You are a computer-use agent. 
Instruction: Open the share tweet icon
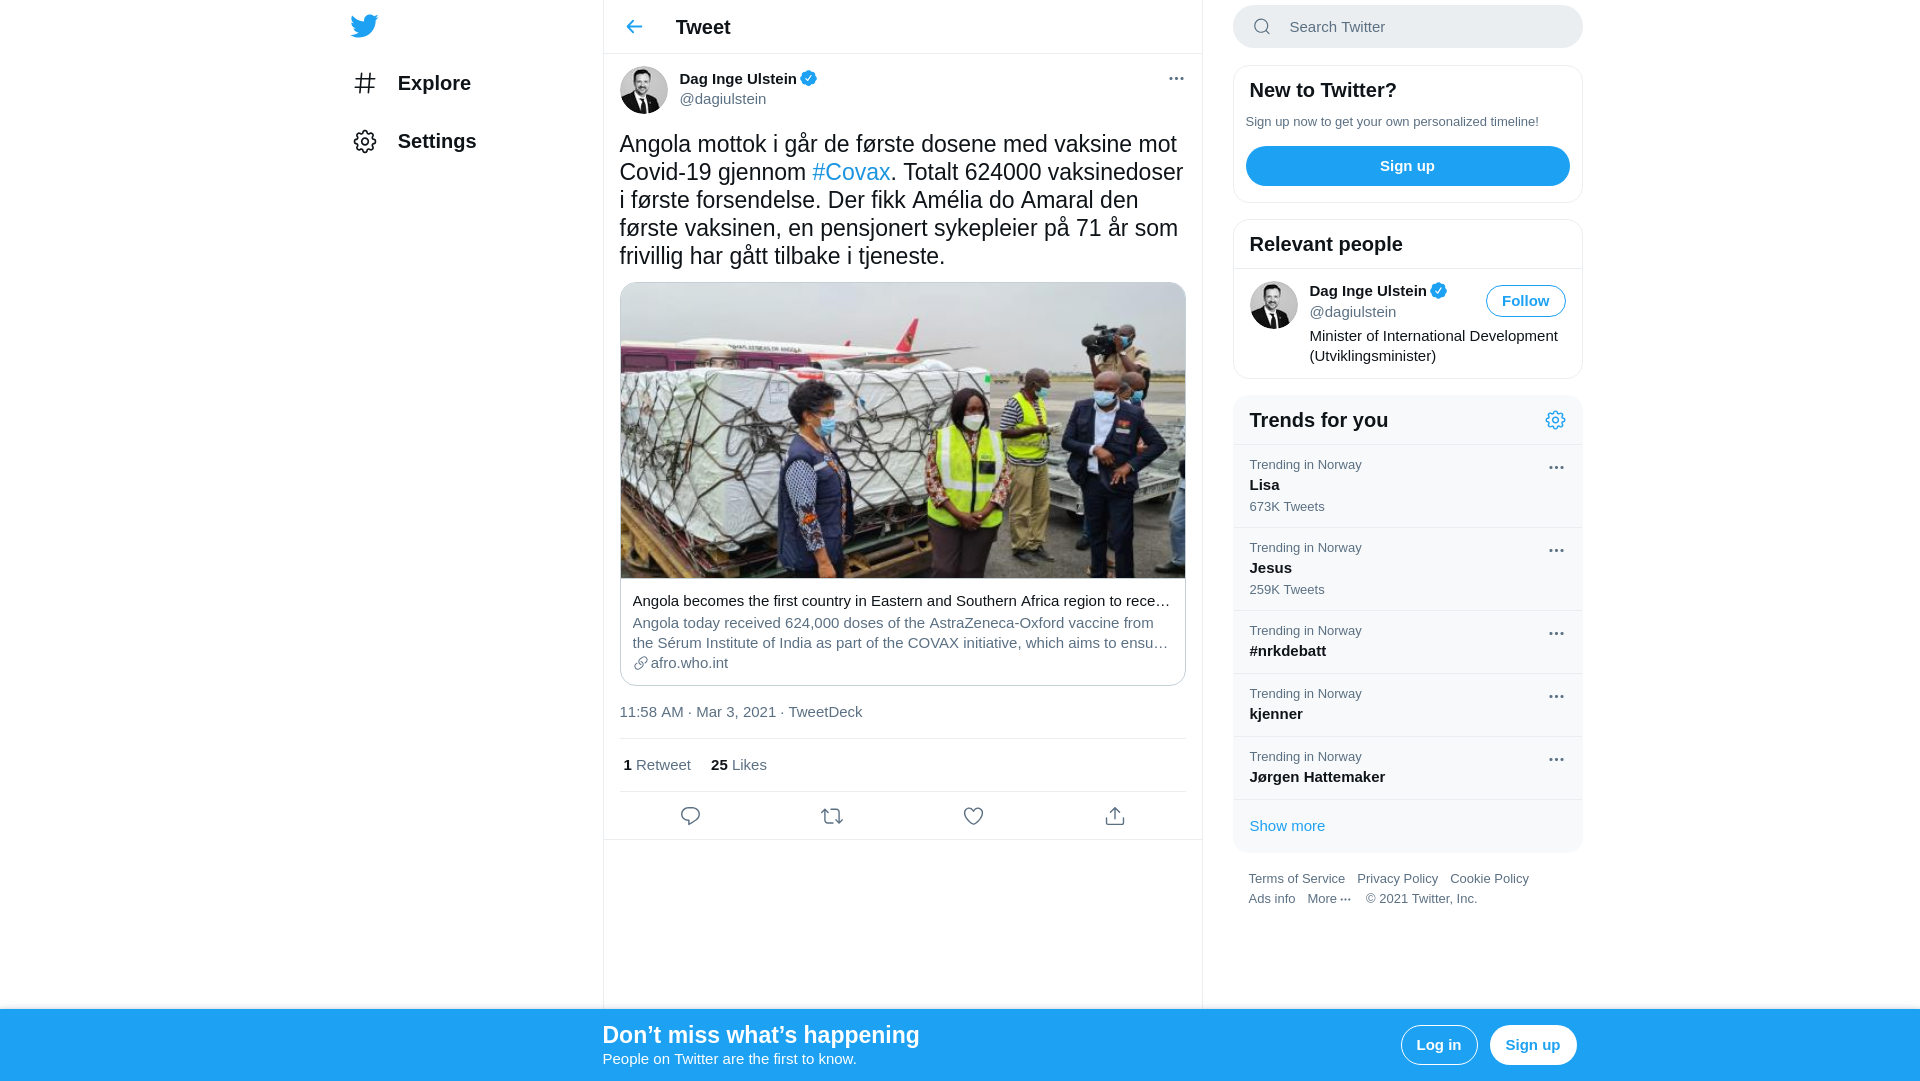point(1115,816)
